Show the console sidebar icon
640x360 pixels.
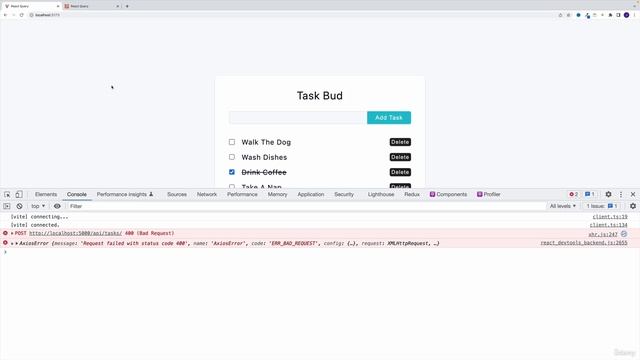7,206
